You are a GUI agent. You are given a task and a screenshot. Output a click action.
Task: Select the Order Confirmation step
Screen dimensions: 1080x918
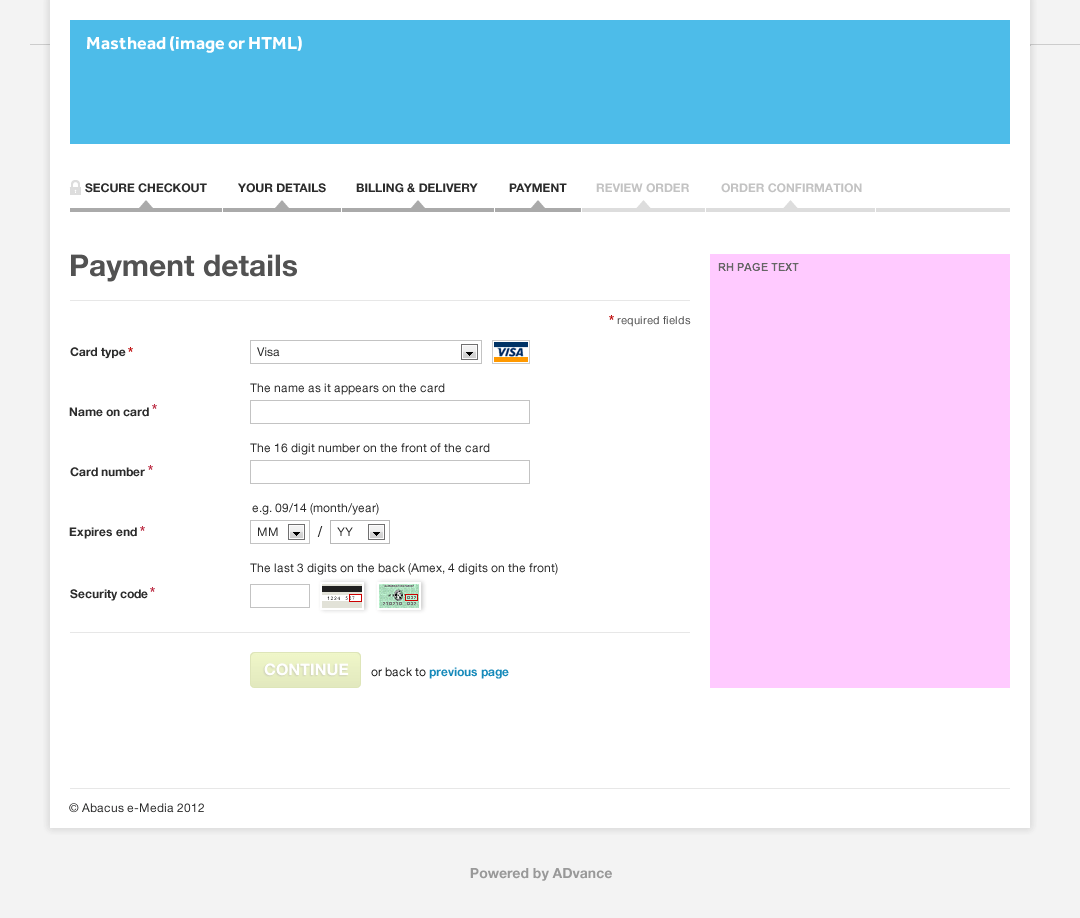point(791,188)
